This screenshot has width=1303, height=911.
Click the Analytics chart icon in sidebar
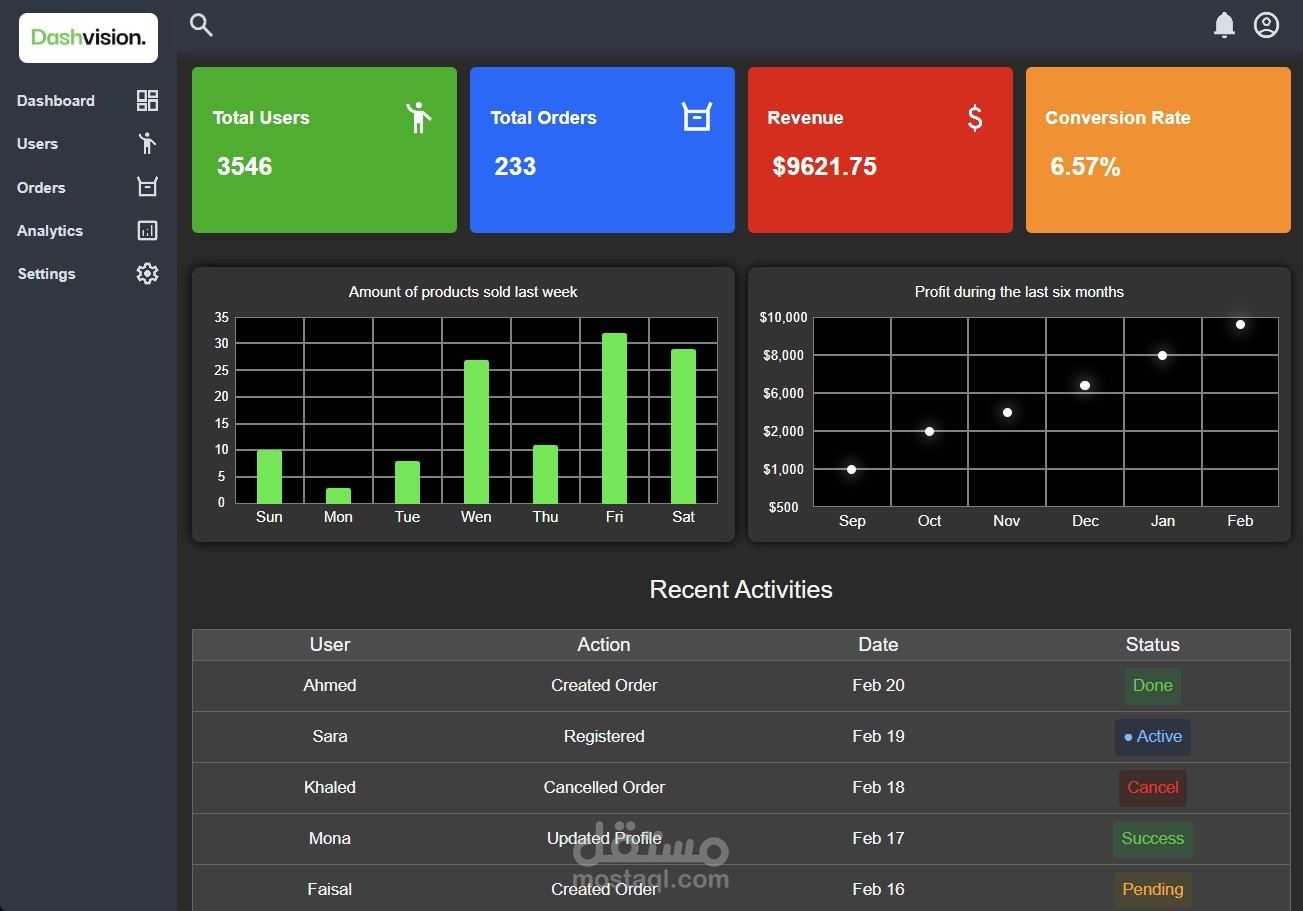147,230
